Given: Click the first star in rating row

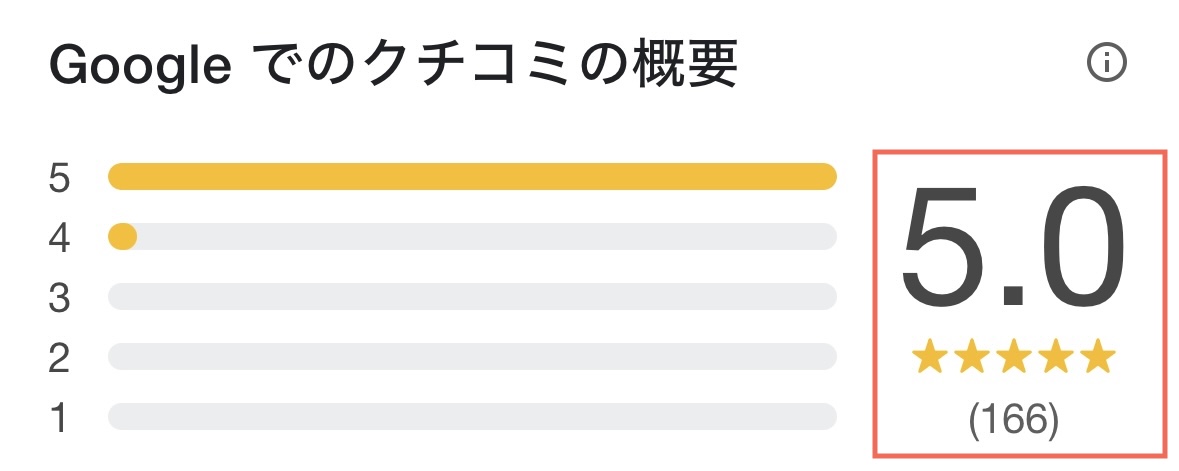Looking at the screenshot, I should click(x=929, y=356).
